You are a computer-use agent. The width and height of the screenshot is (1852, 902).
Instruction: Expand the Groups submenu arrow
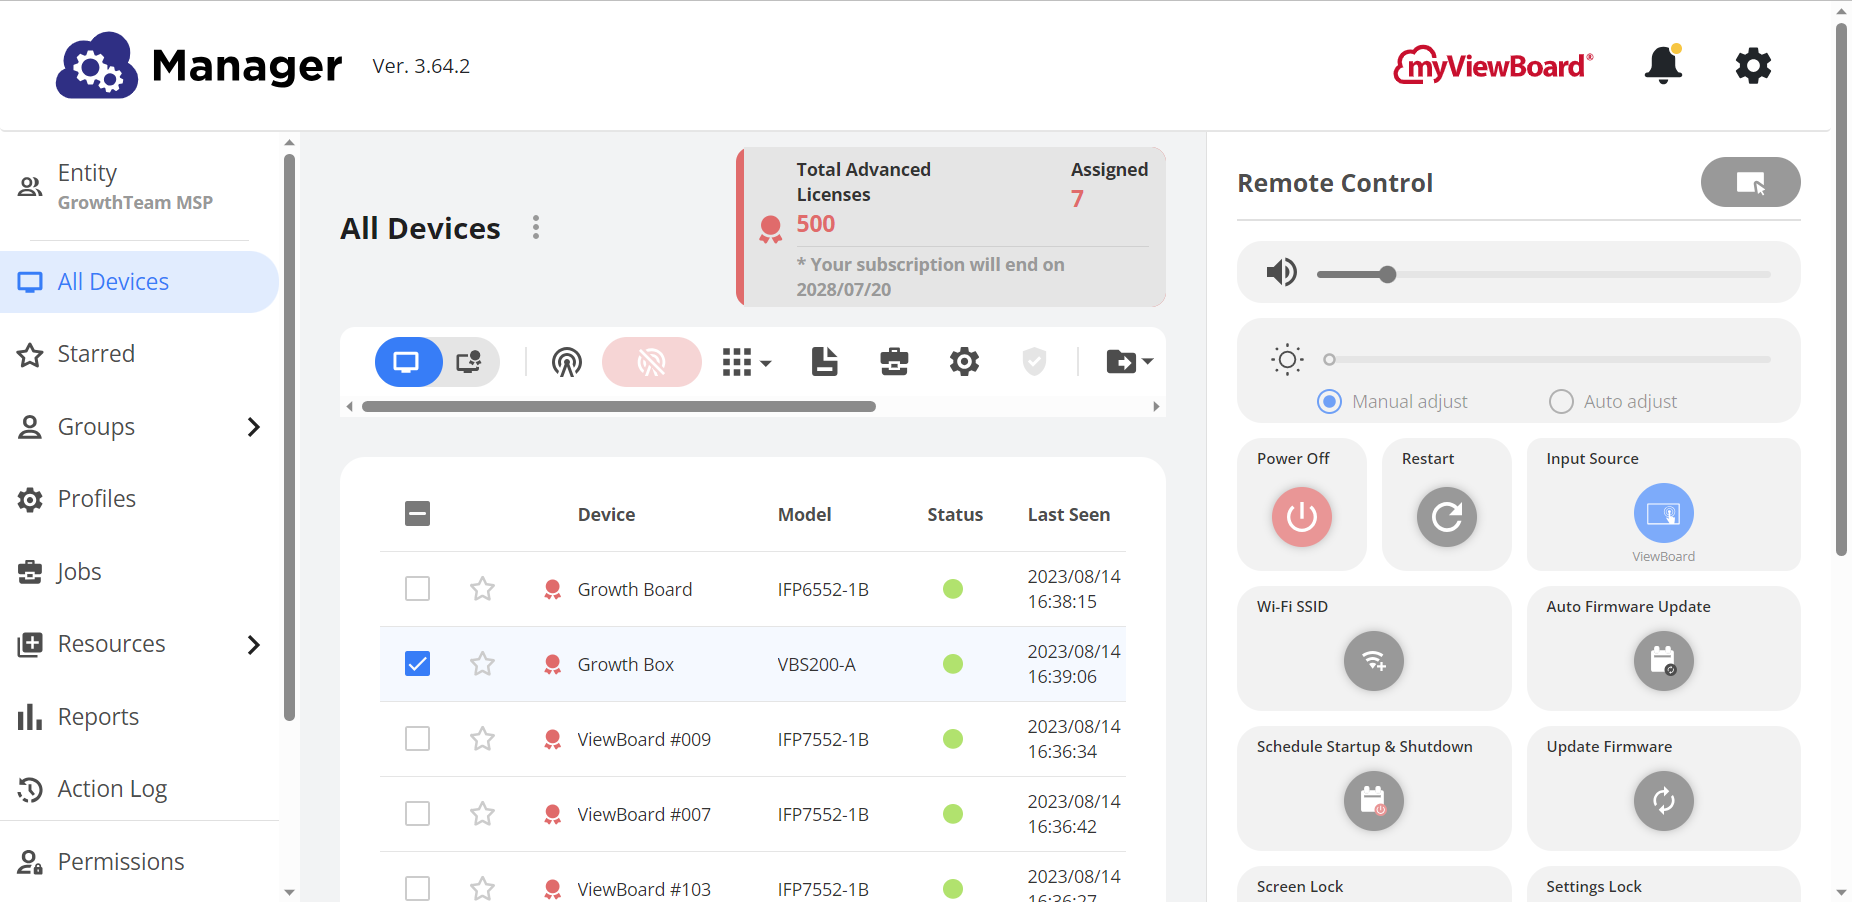pyautogui.click(x=254, y=427)
